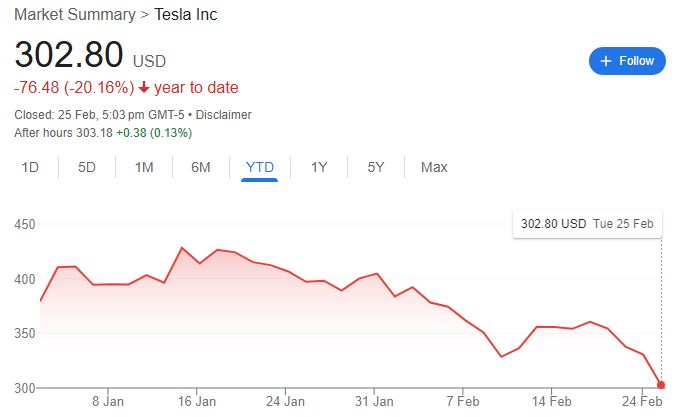Click the chart peak near 16 Jan
Screen dimensions: 679x417
182,247
